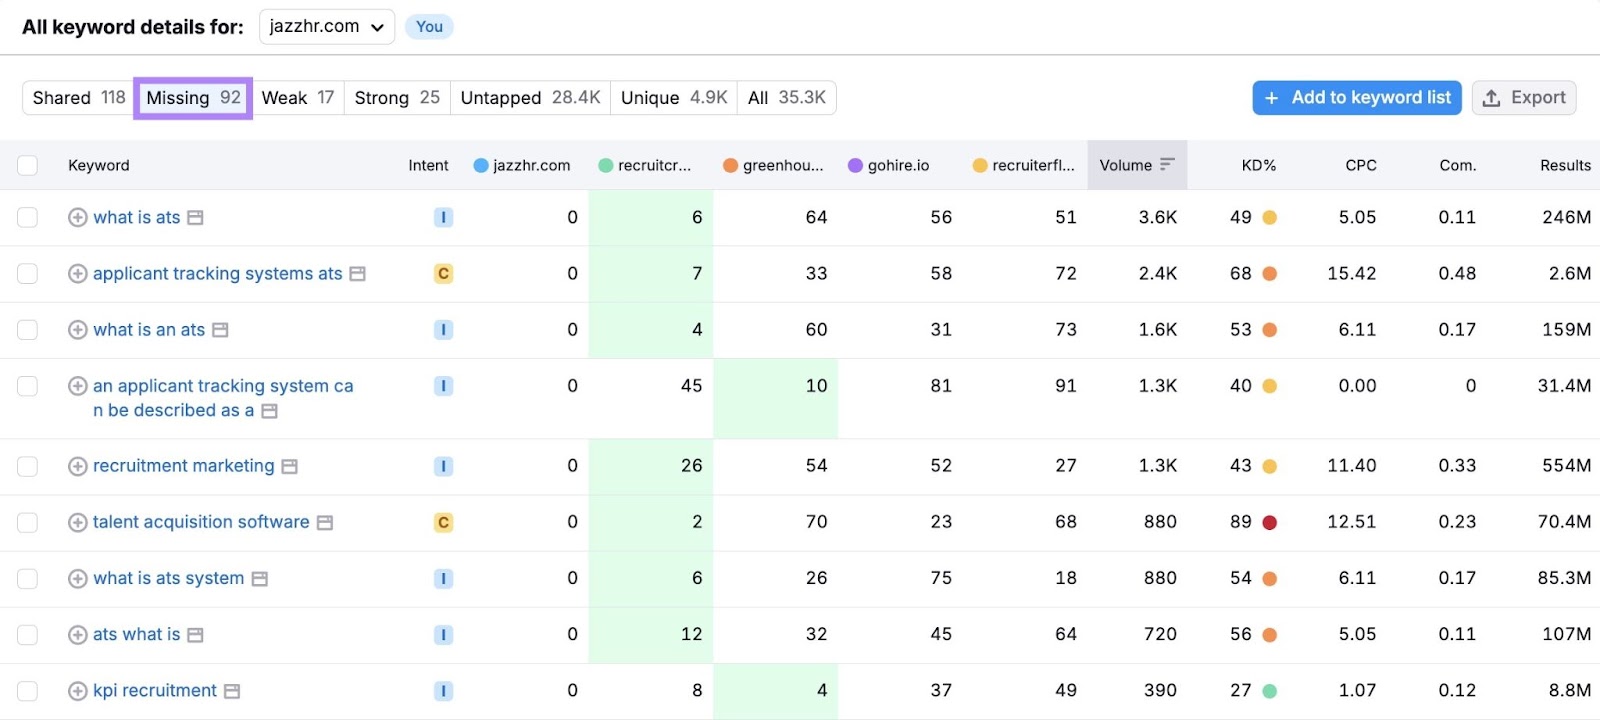Open the Unique 4.9K tab
Image resolution: width=1600 pixels, height=720 pixels.
(x=674, y=97)
